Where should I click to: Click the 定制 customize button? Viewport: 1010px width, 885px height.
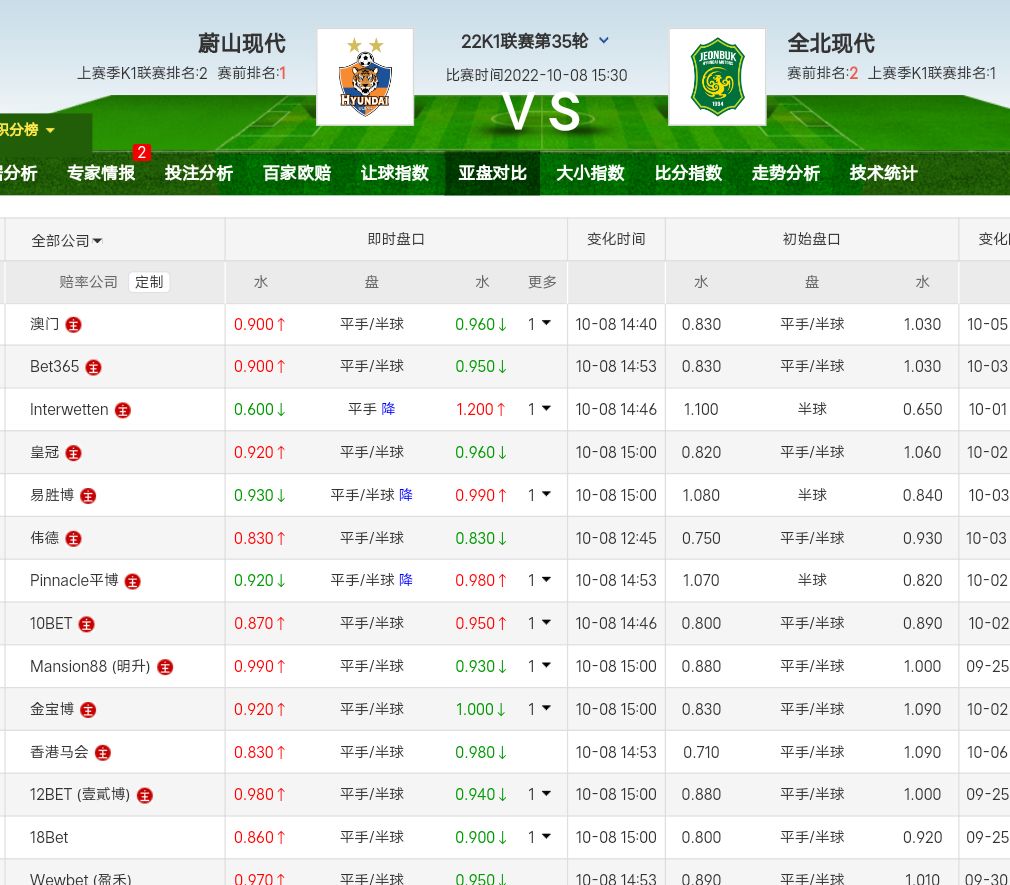(149, 282)
